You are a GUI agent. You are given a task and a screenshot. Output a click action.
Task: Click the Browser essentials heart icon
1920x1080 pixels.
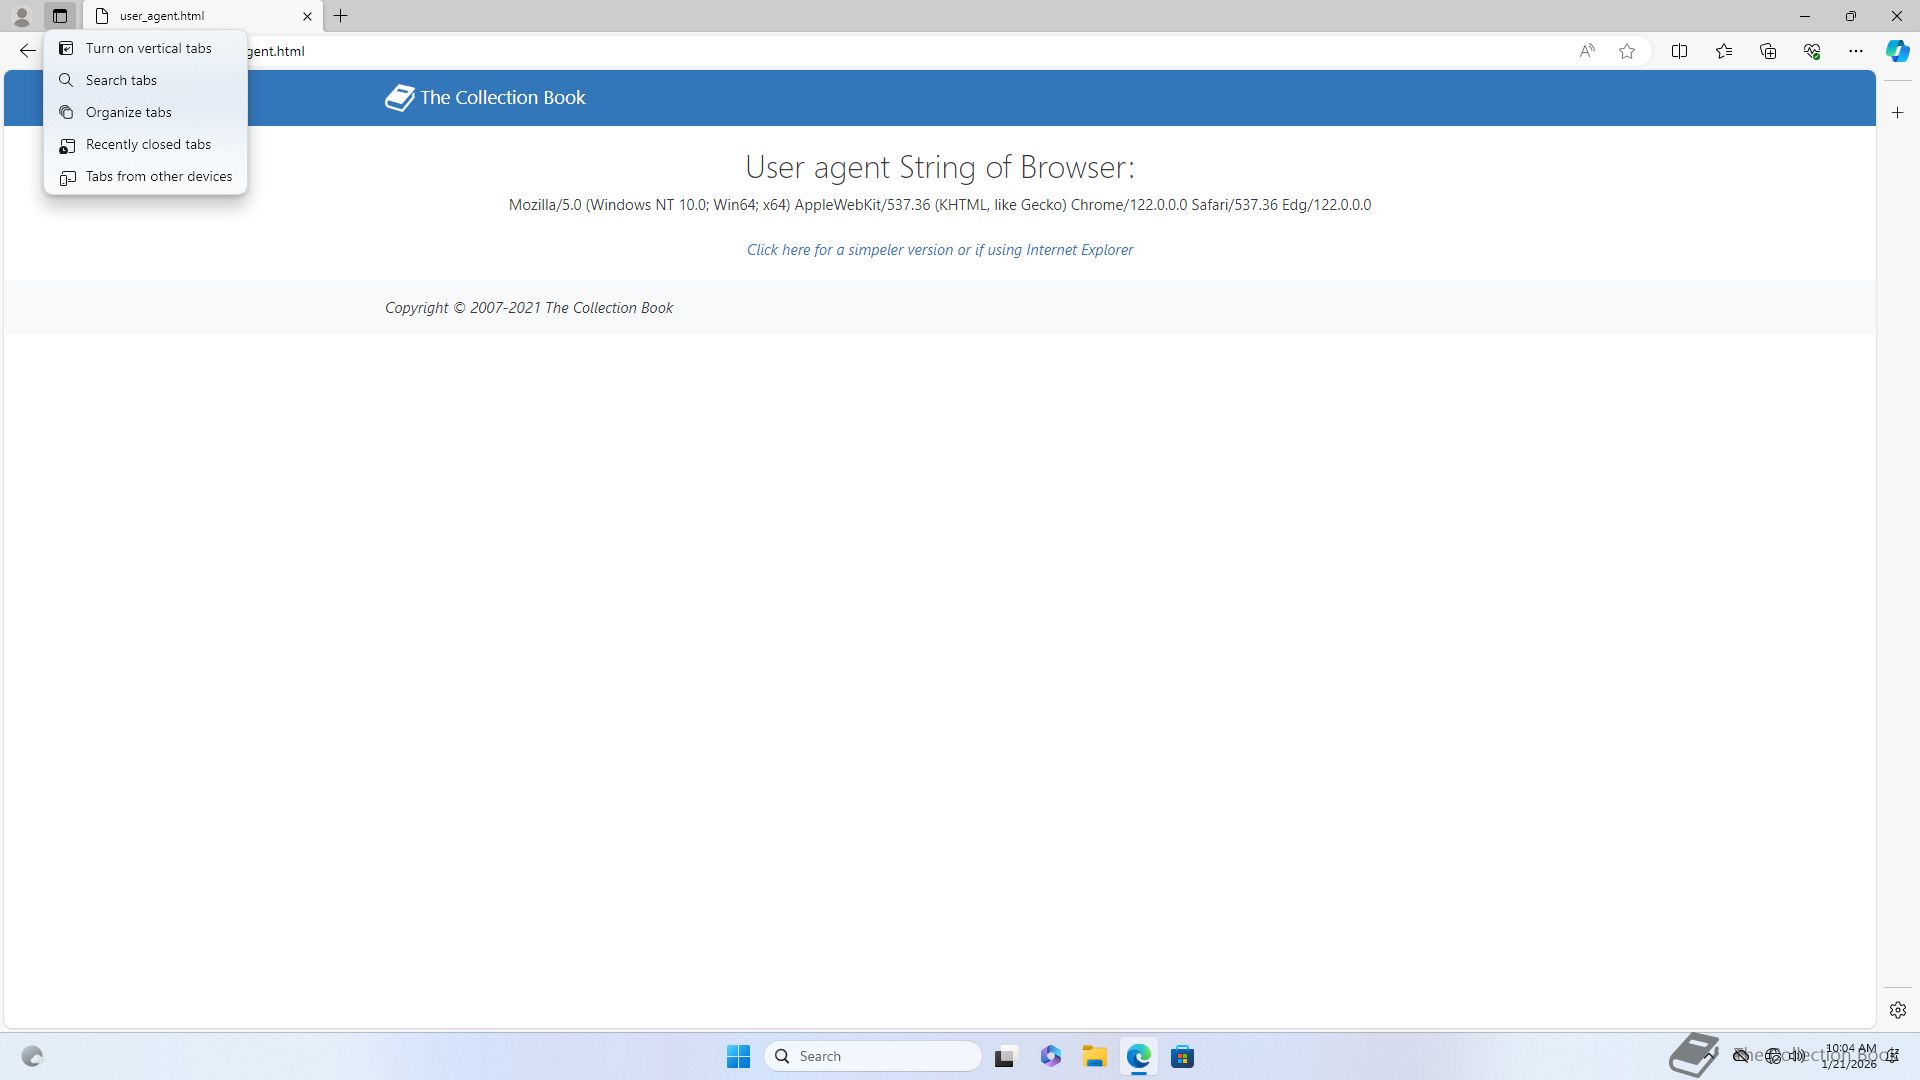tap(1812, 51)
